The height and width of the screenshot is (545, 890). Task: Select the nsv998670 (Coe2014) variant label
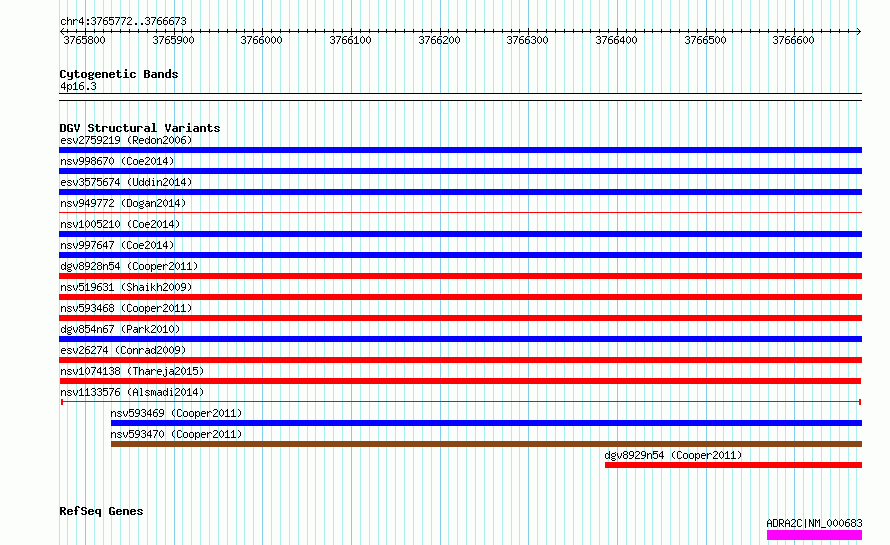pyautogui.click(x=117, y=161)
